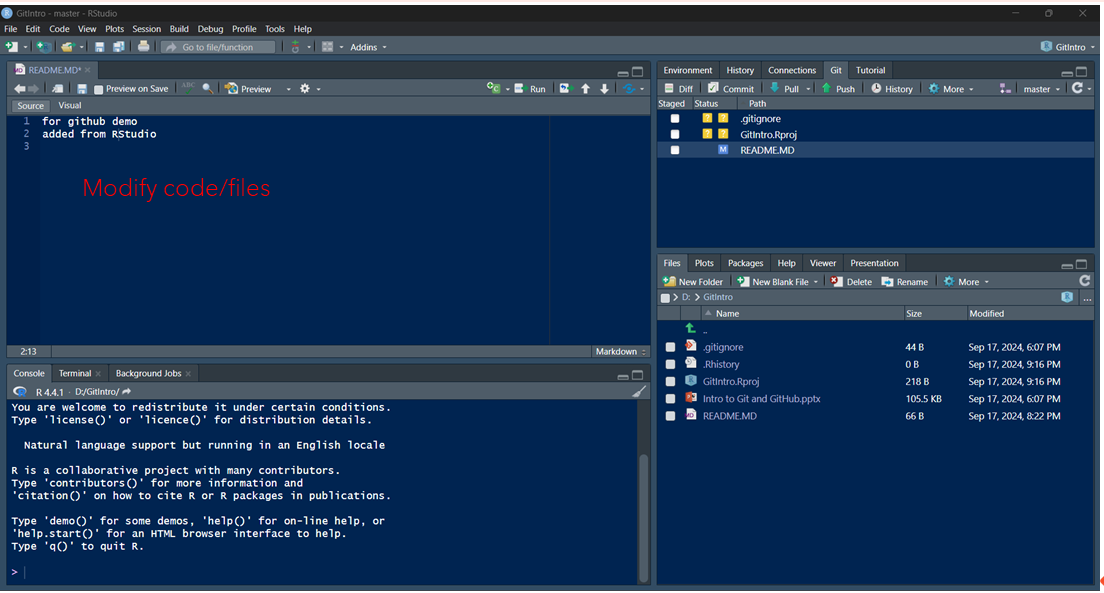The width and height of the screenshot is (1104, 593).
Task: Click the version control toolbar icon
Action: point(295,47)
